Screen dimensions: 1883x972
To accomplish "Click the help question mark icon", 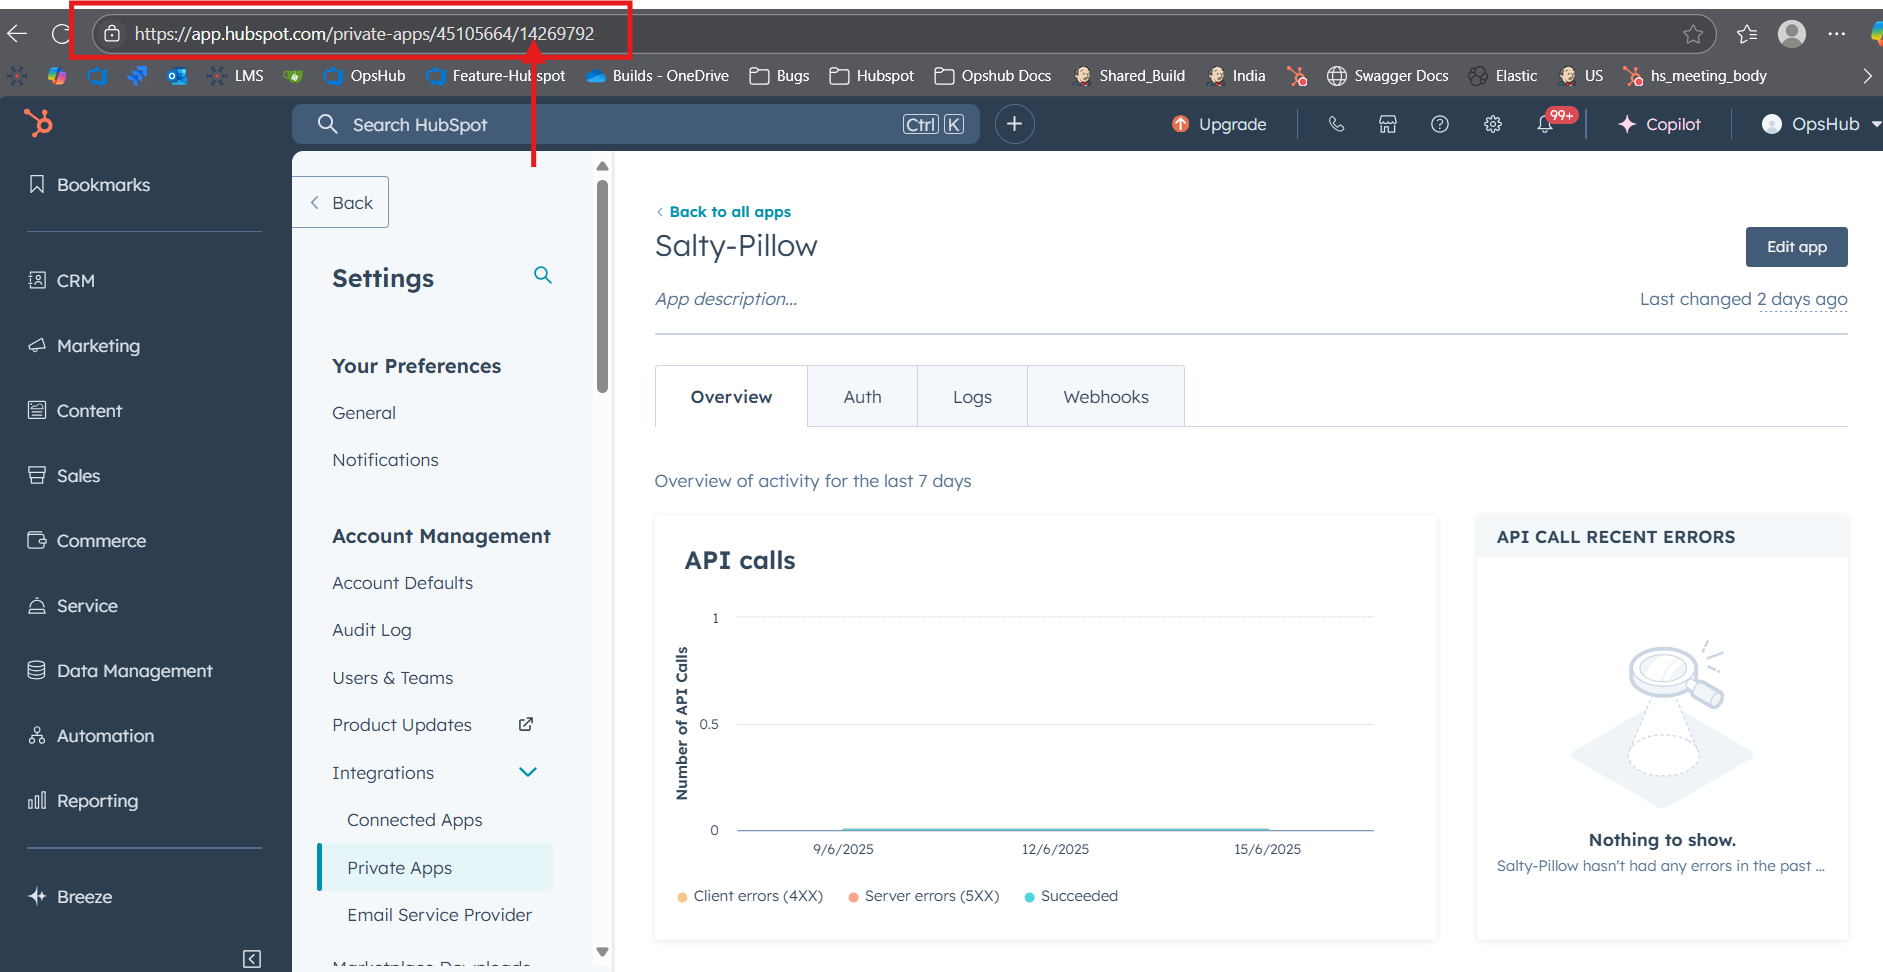I will coord(1439,124).
